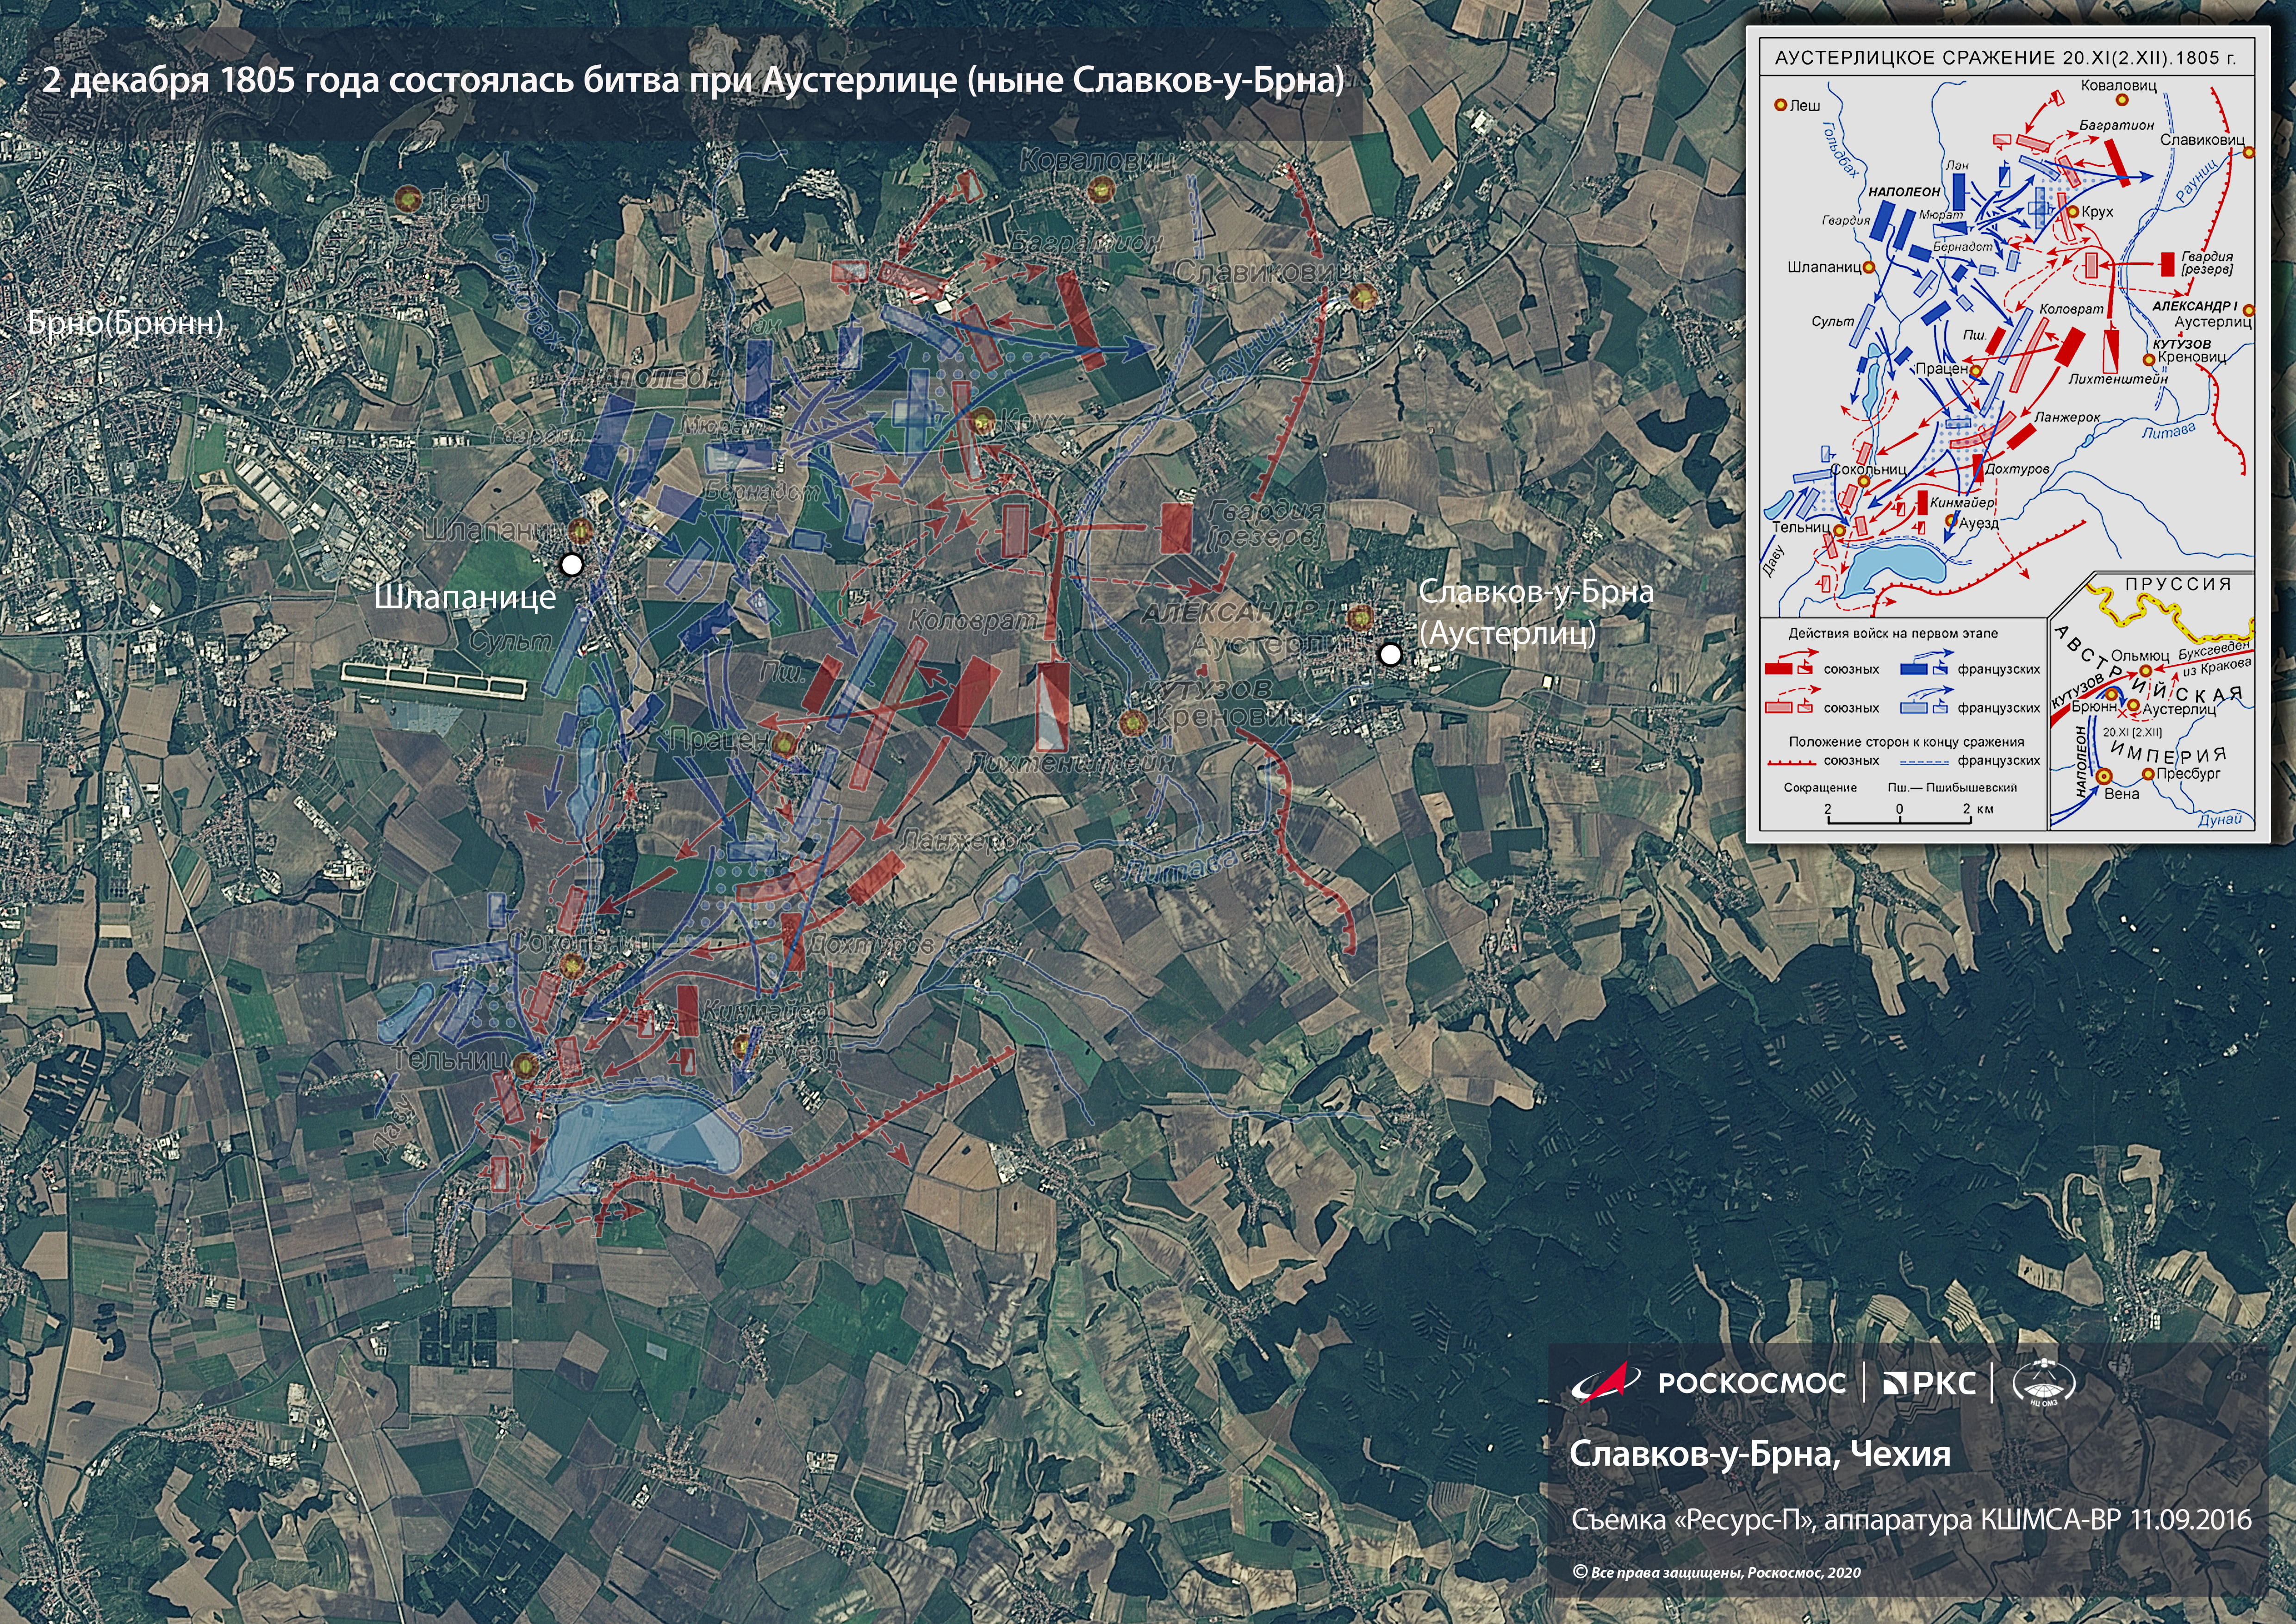This screenshot has width=2296, height=1624.
Task: Click the АЛЕКСАНДР I label in the inset map
Action: coord(2194,306)
